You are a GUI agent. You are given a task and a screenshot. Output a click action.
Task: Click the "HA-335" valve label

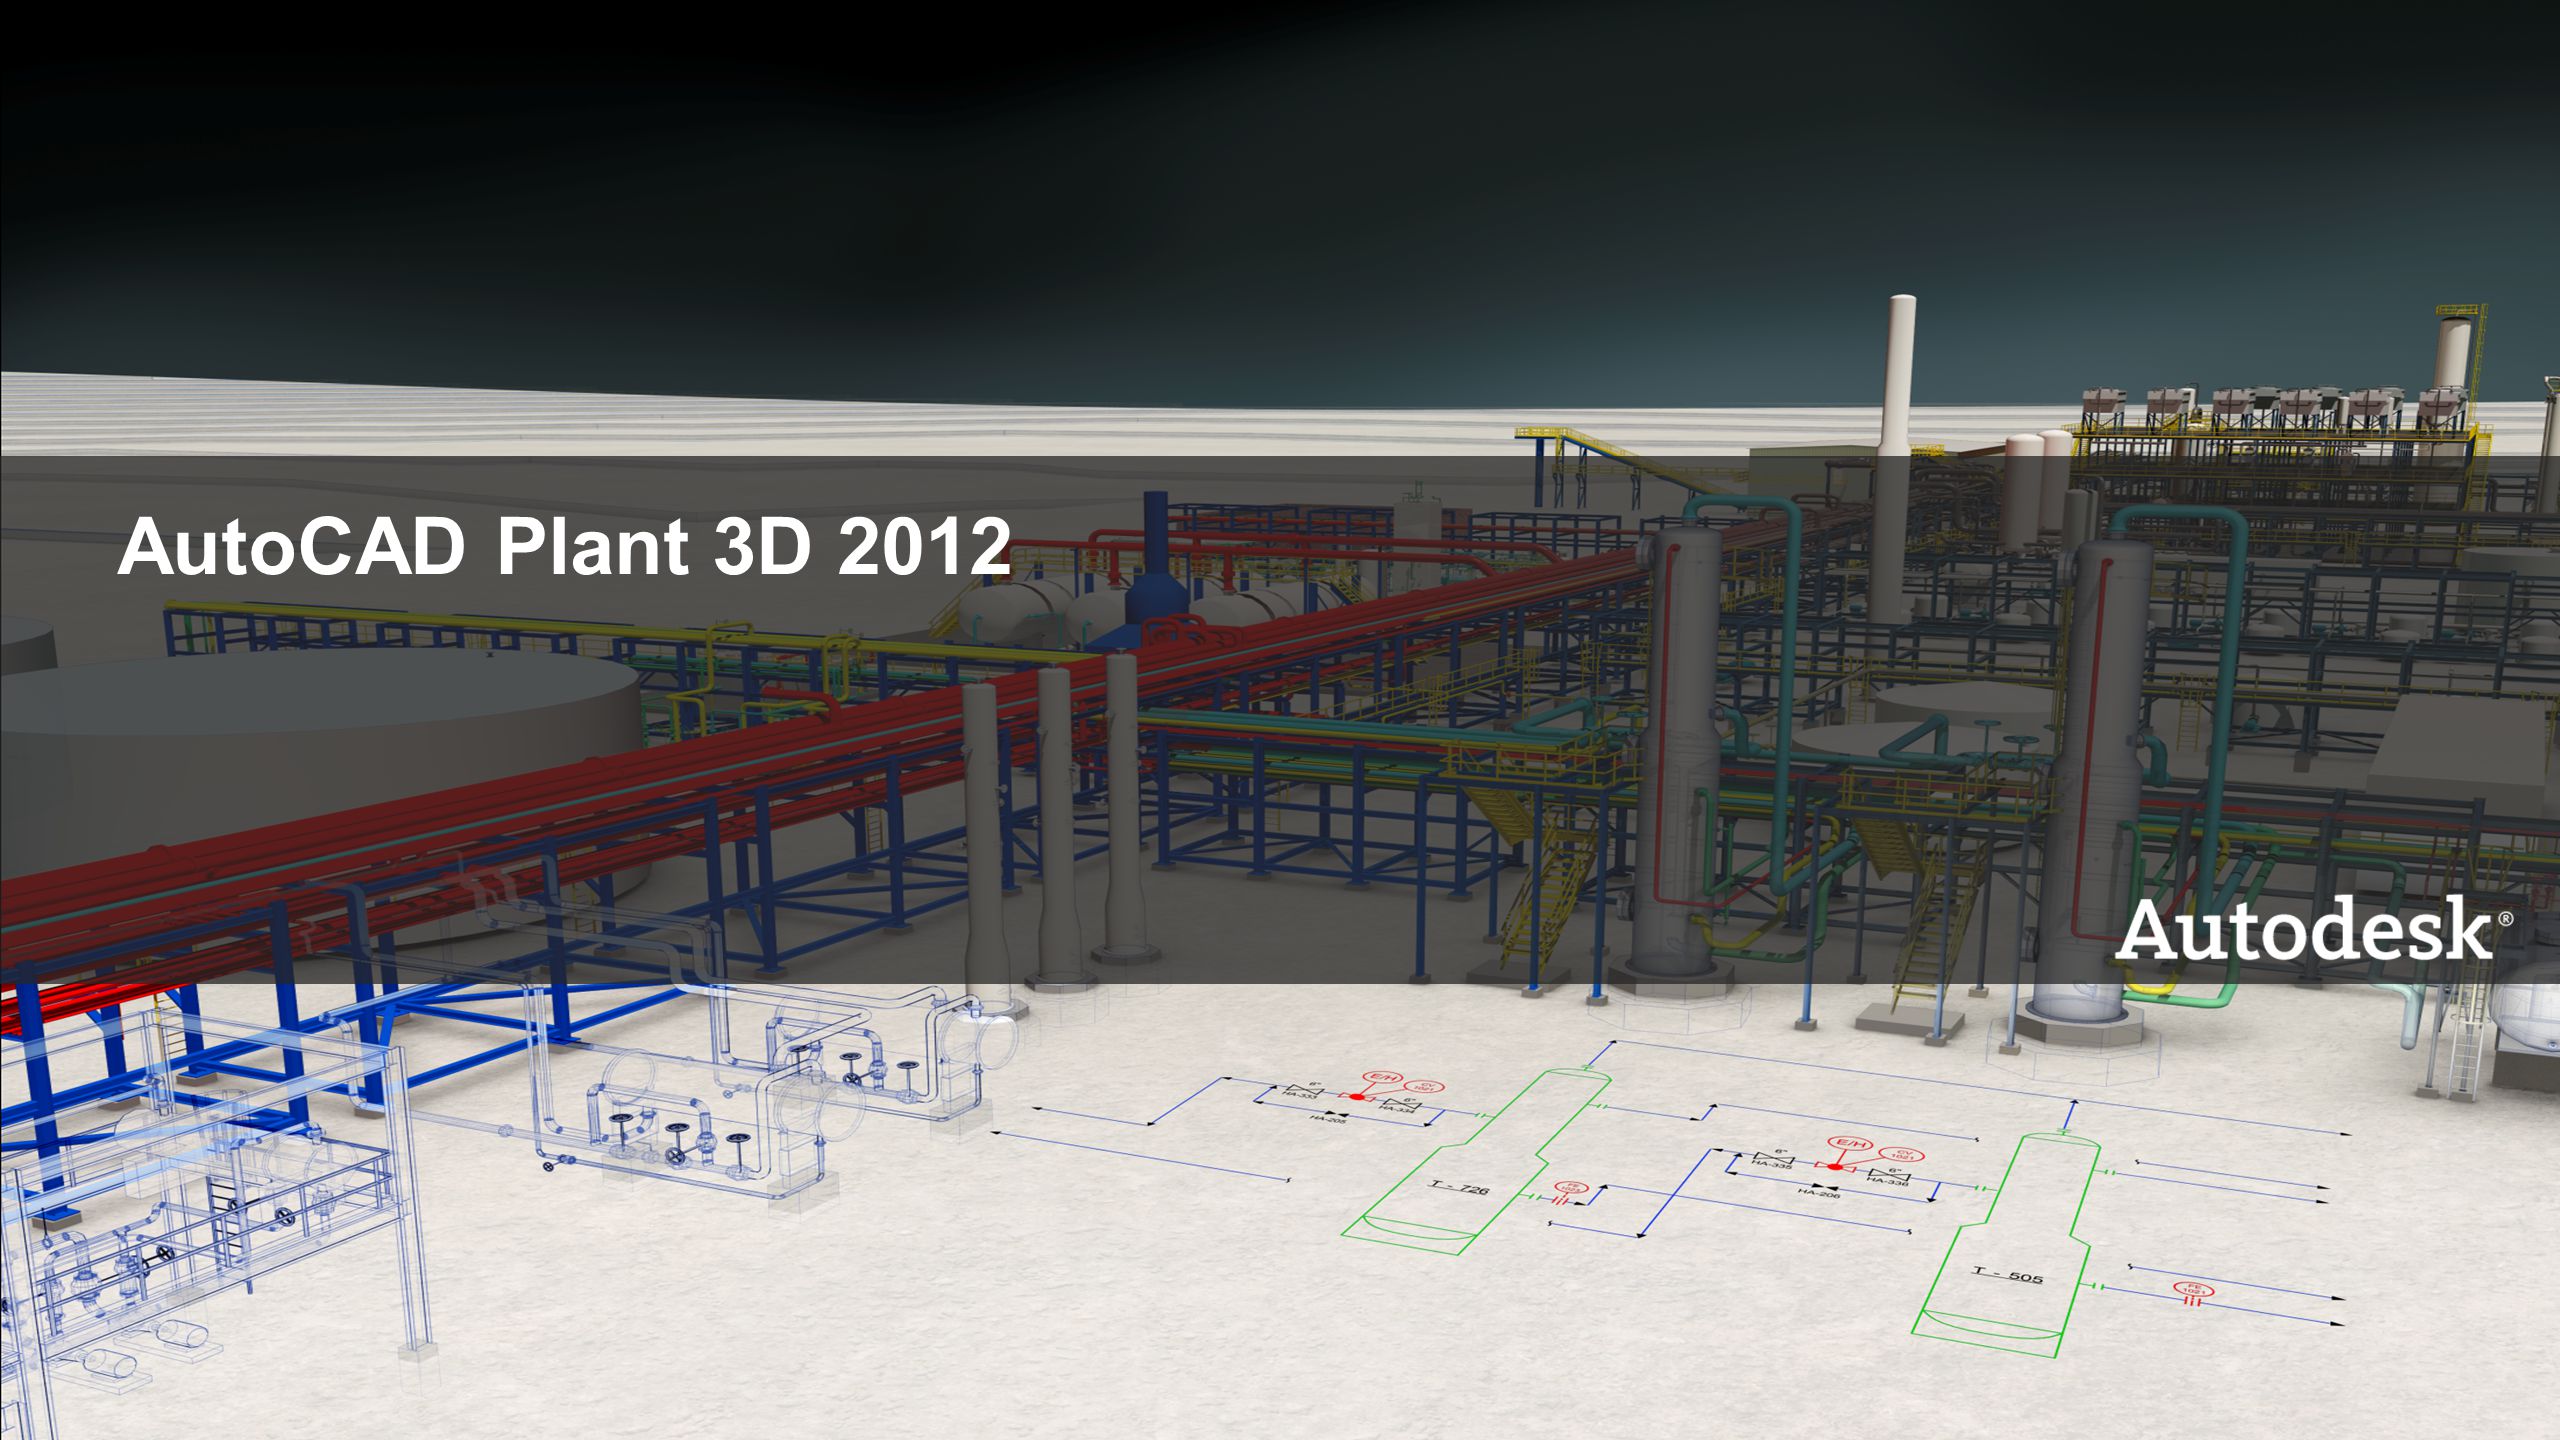pos(1772,1164)
